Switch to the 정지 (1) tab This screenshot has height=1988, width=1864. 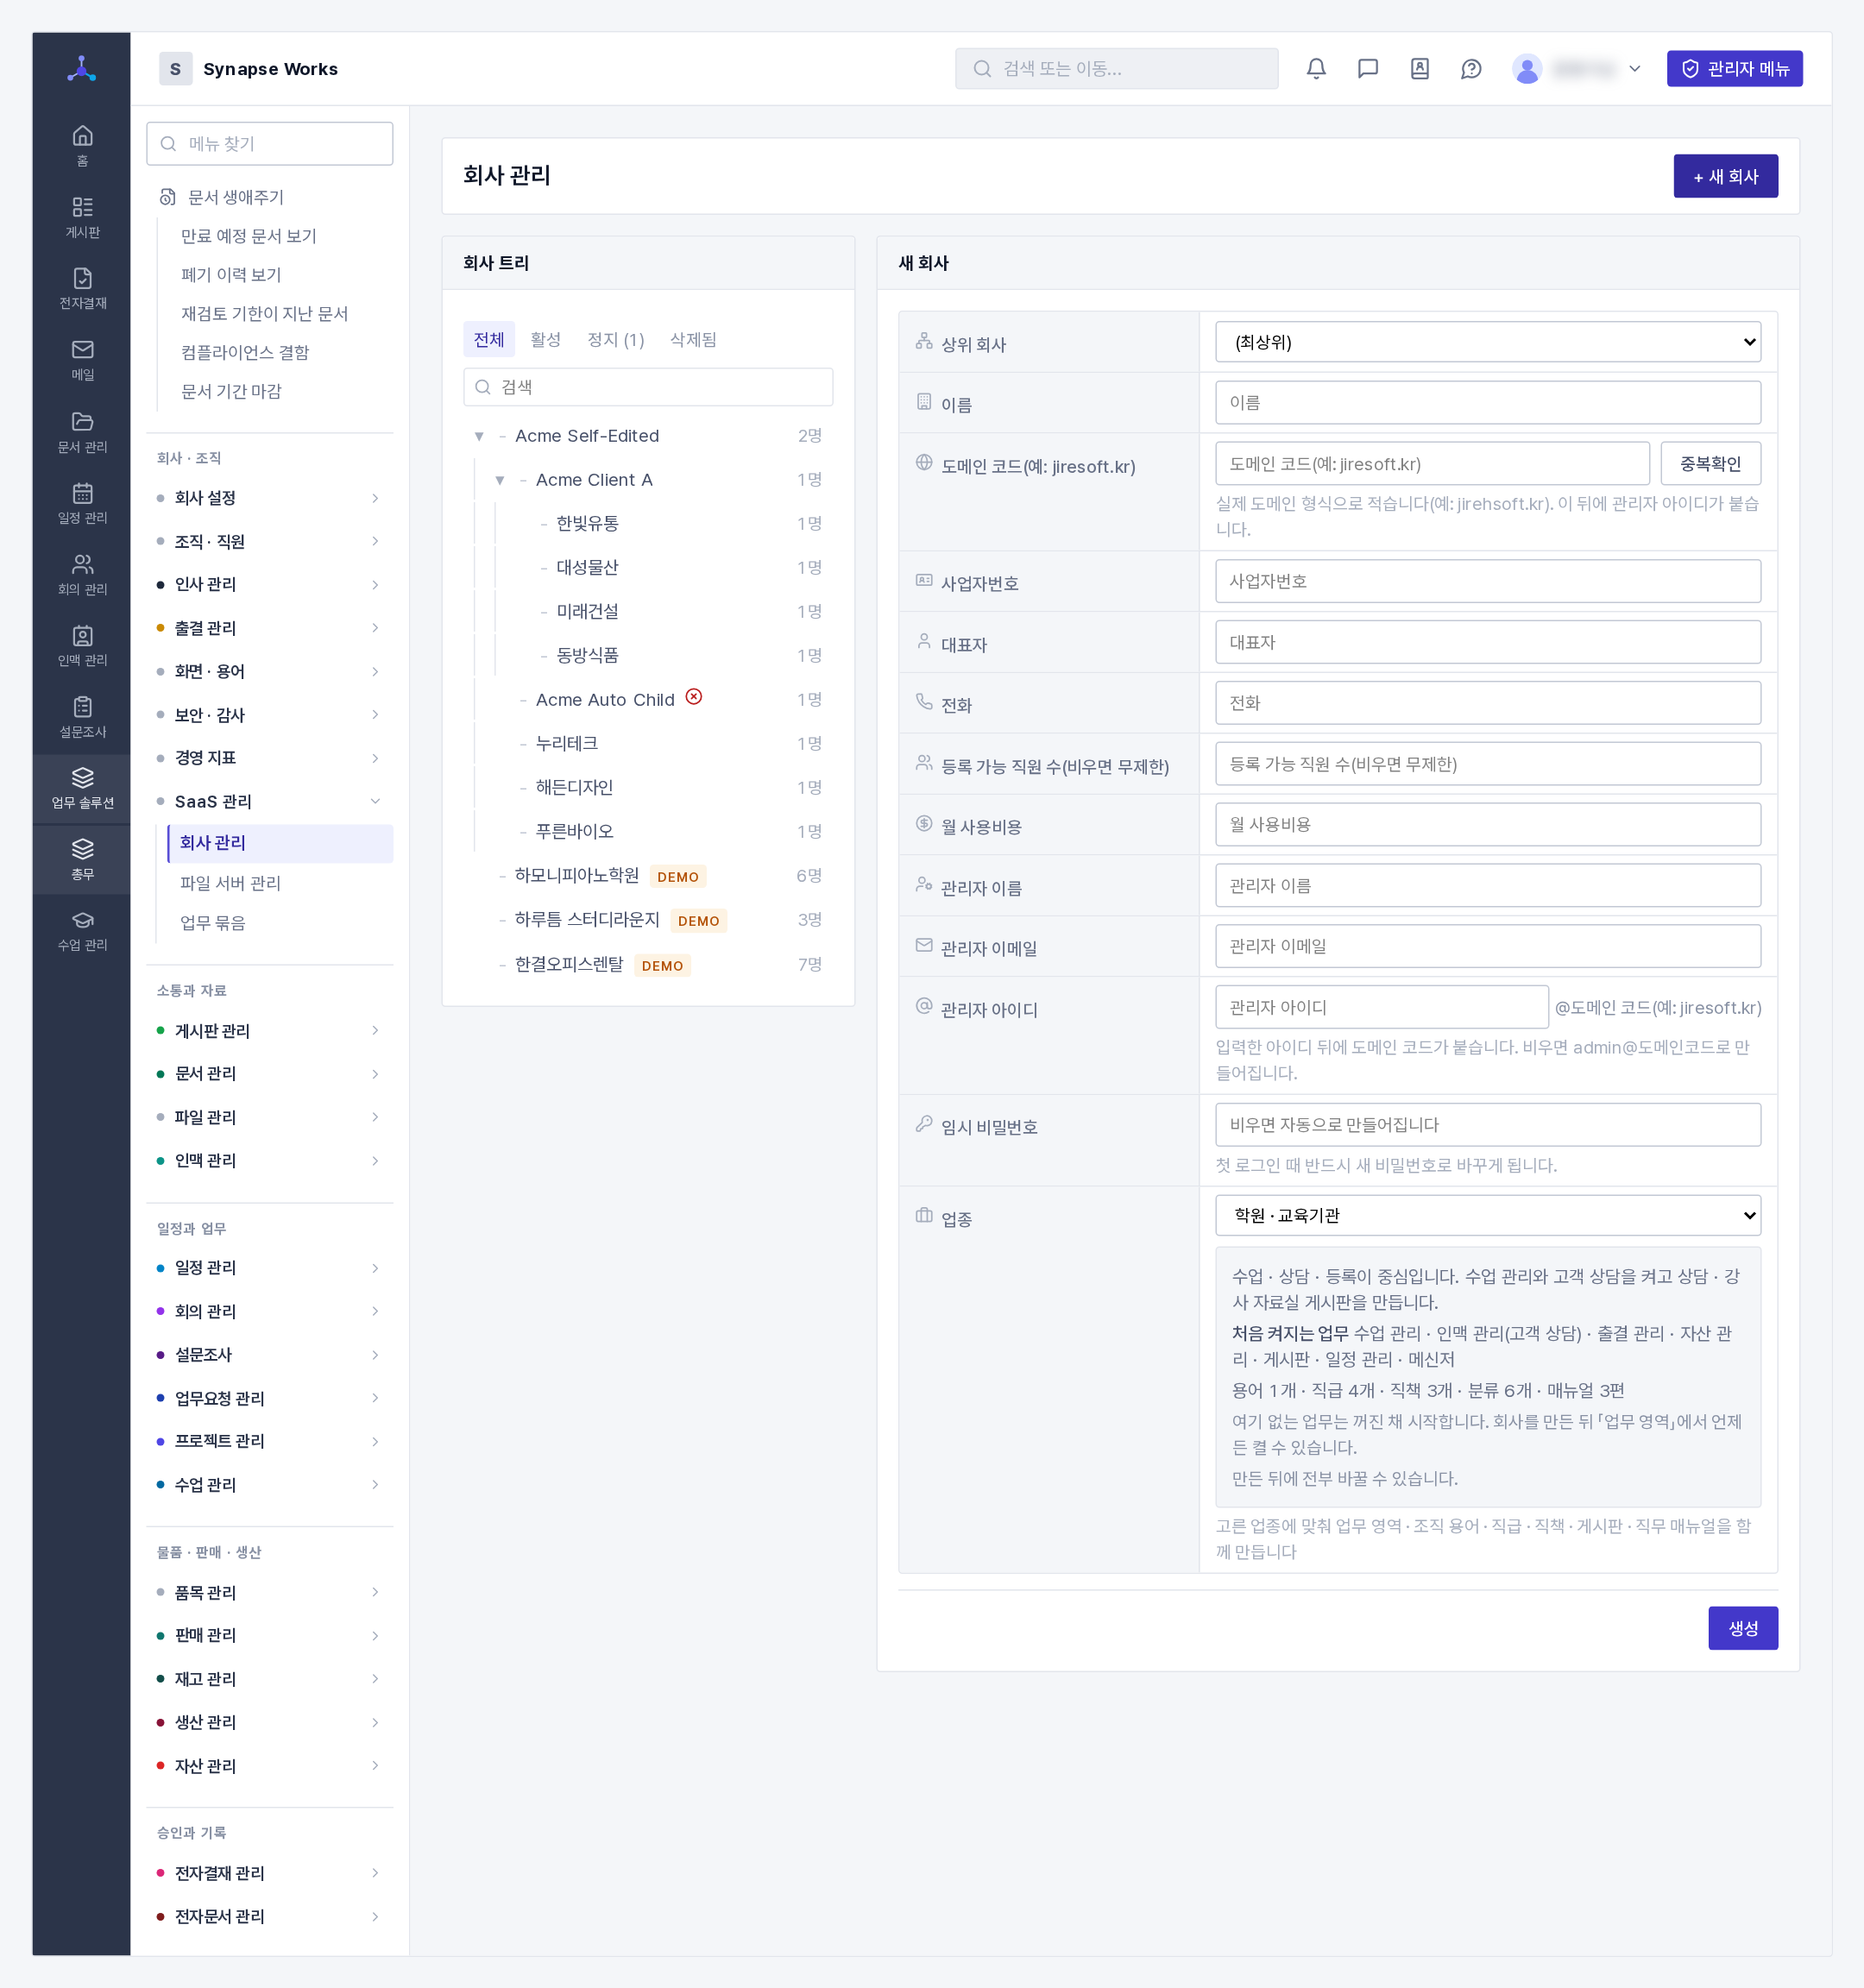tap(615, 340)
